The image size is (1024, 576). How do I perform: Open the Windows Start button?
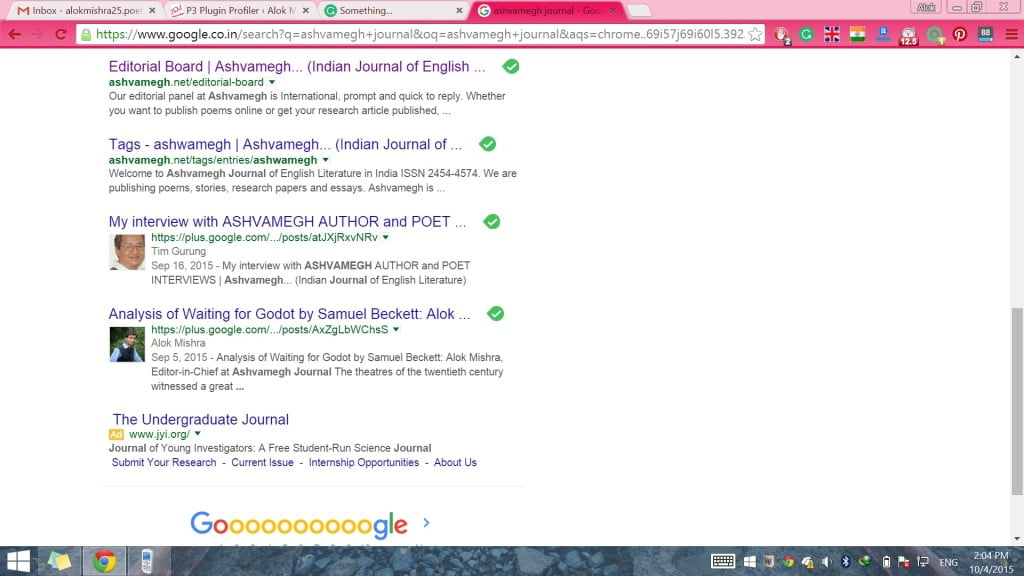(x=18, y=561)
